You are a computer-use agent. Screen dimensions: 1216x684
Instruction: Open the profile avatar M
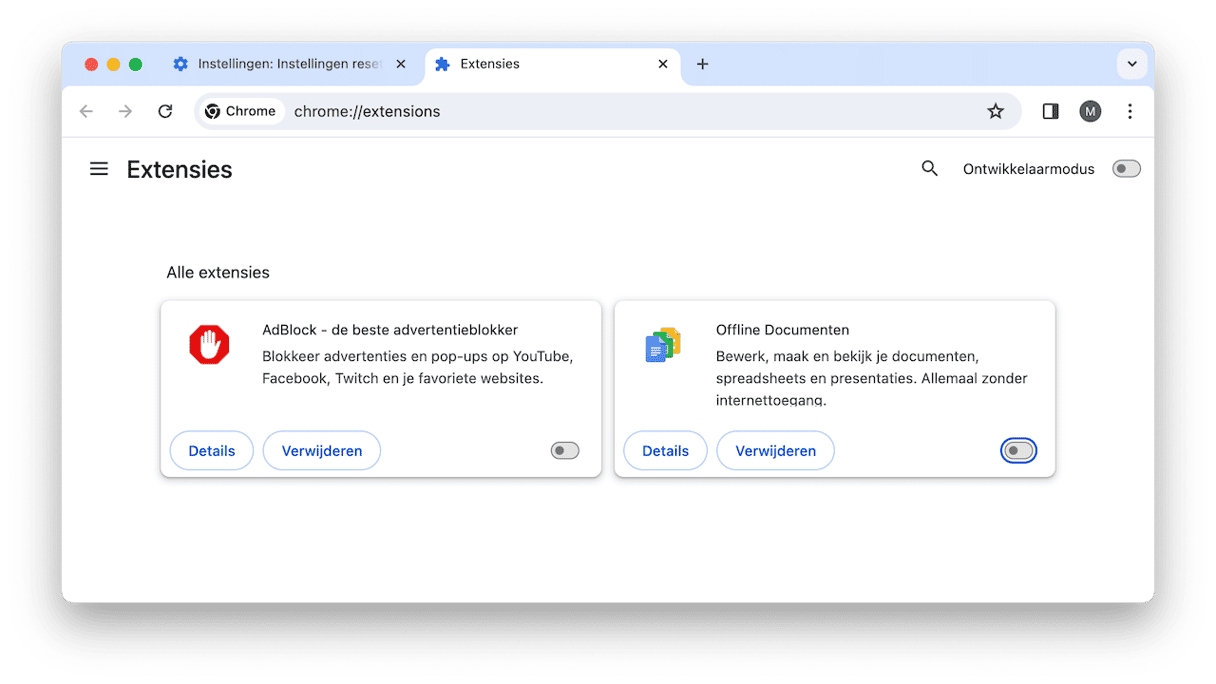(x=1090, y=111)
